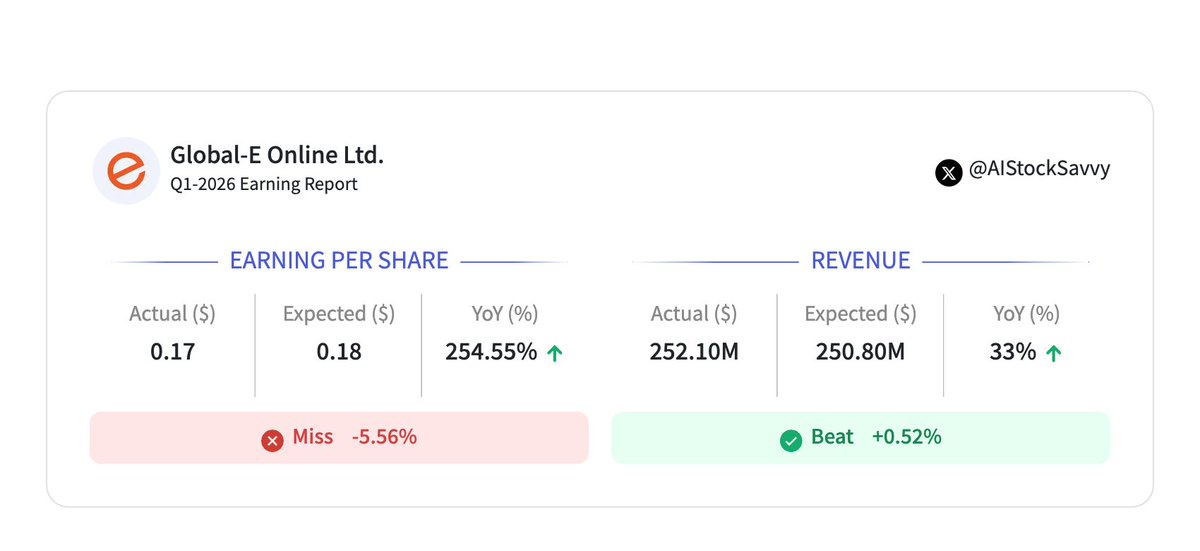This screenshot has width=1200, height=551.
Task: Select the revenue expected value 250.80M
Action: click(x=861, y=352)
